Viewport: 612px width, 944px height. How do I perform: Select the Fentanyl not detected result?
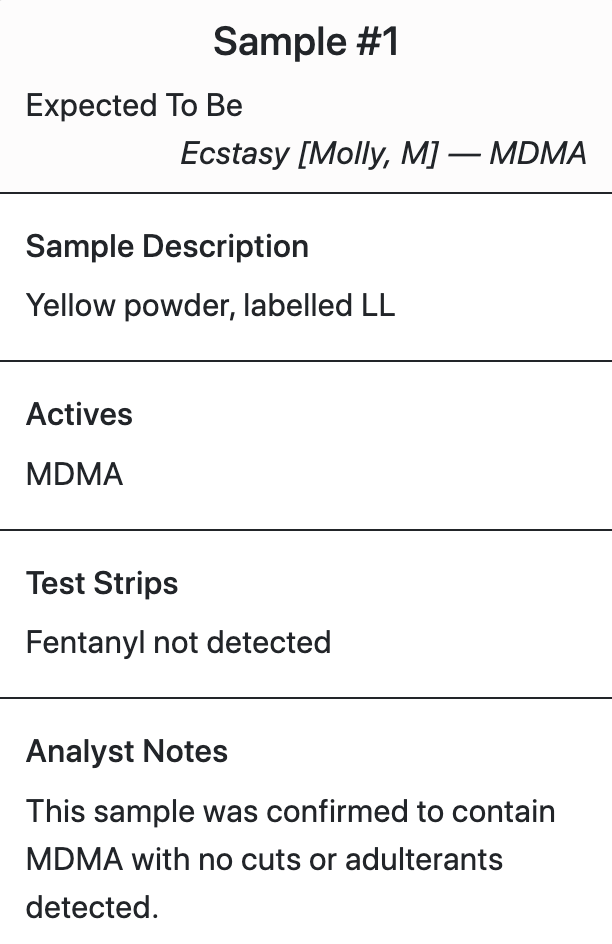click(179, 642)
